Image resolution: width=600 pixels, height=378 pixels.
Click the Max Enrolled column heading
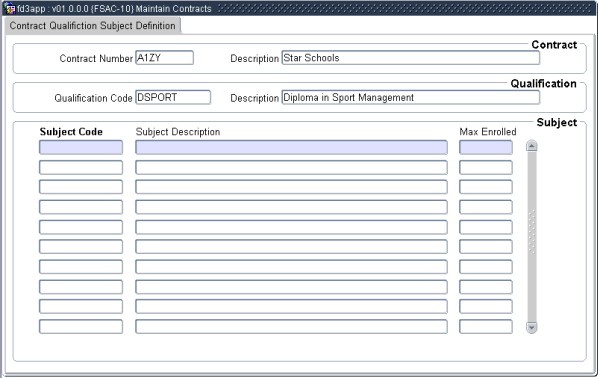coord(488,132)
